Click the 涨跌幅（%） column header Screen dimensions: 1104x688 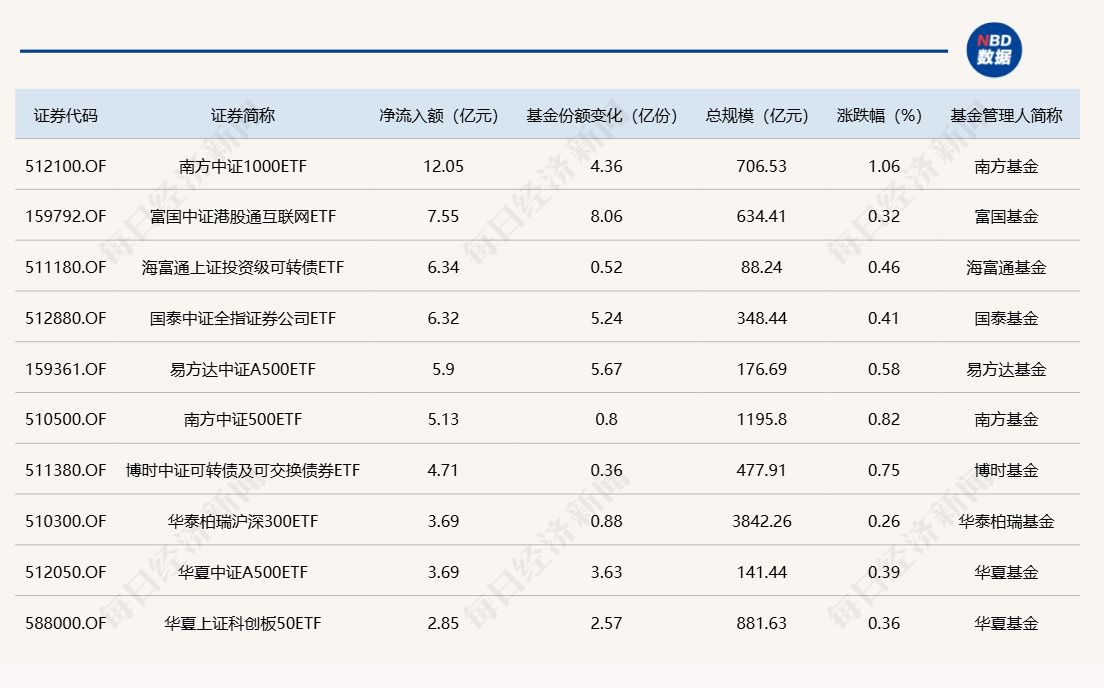point(879,115)
